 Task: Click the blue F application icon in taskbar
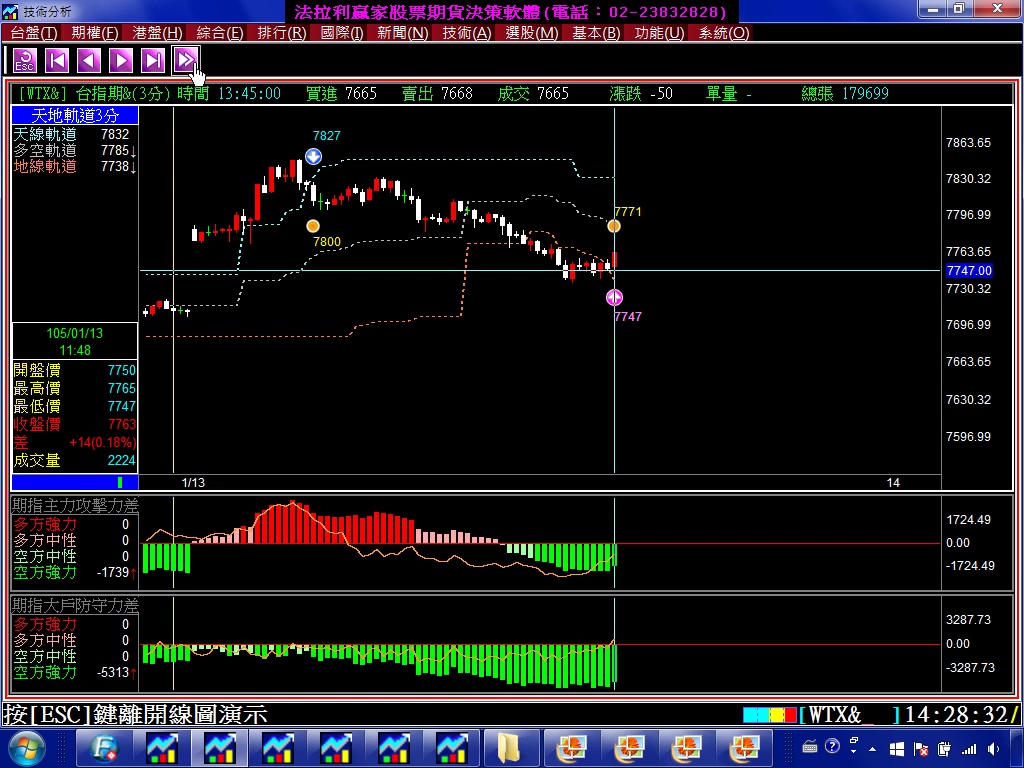click(x=104, y=748)
